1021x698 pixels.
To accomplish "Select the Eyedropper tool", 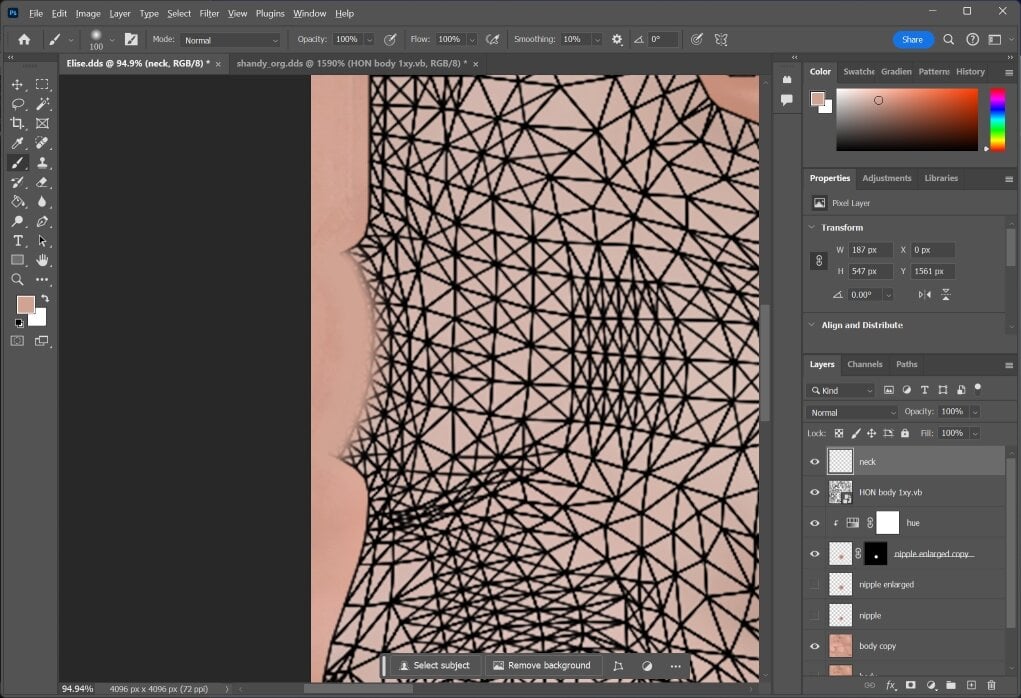I will click(x=18, y=143).
